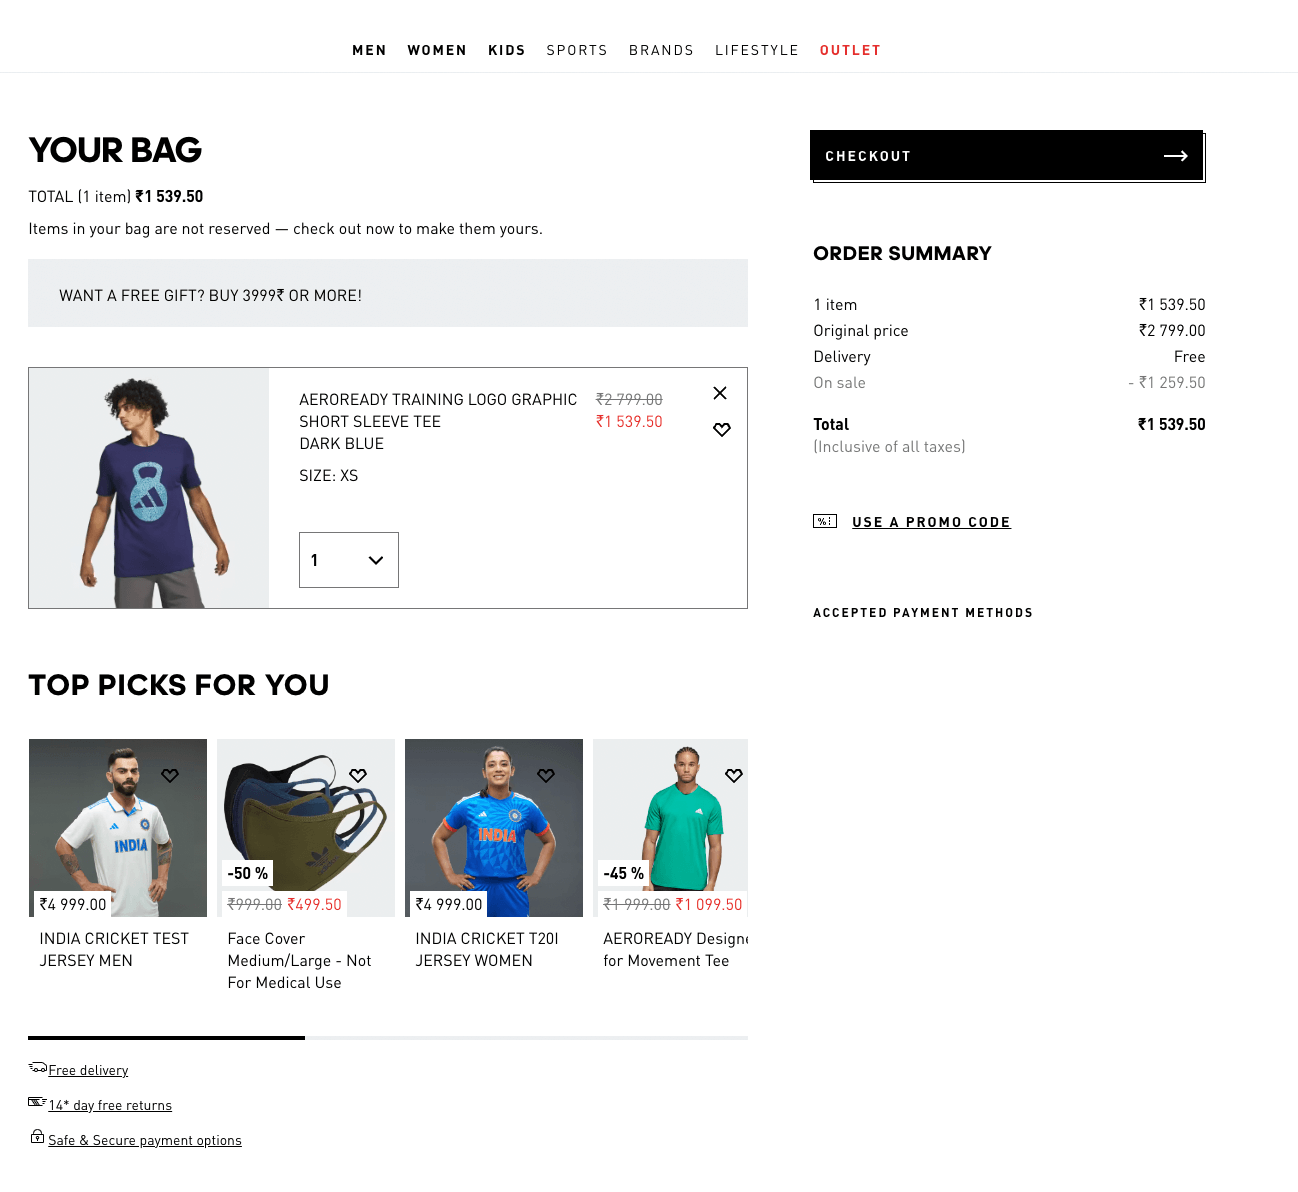Open the MEN menu
The width and height of the screenshot is (1298, 1192).
point(369,50)
